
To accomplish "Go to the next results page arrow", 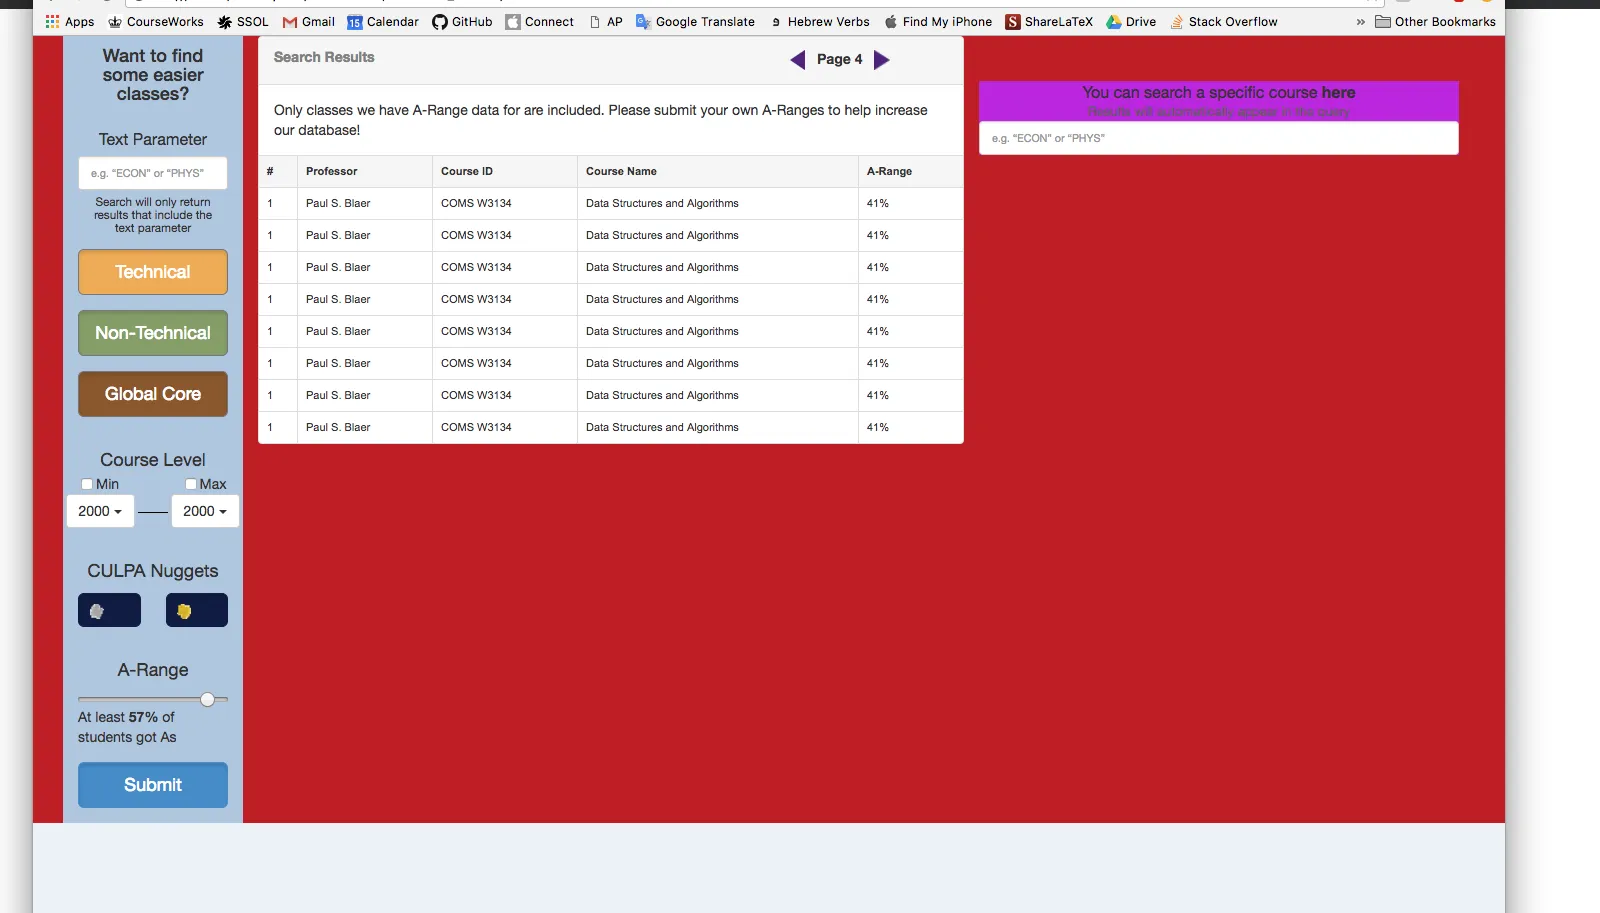I will point(881,60).
